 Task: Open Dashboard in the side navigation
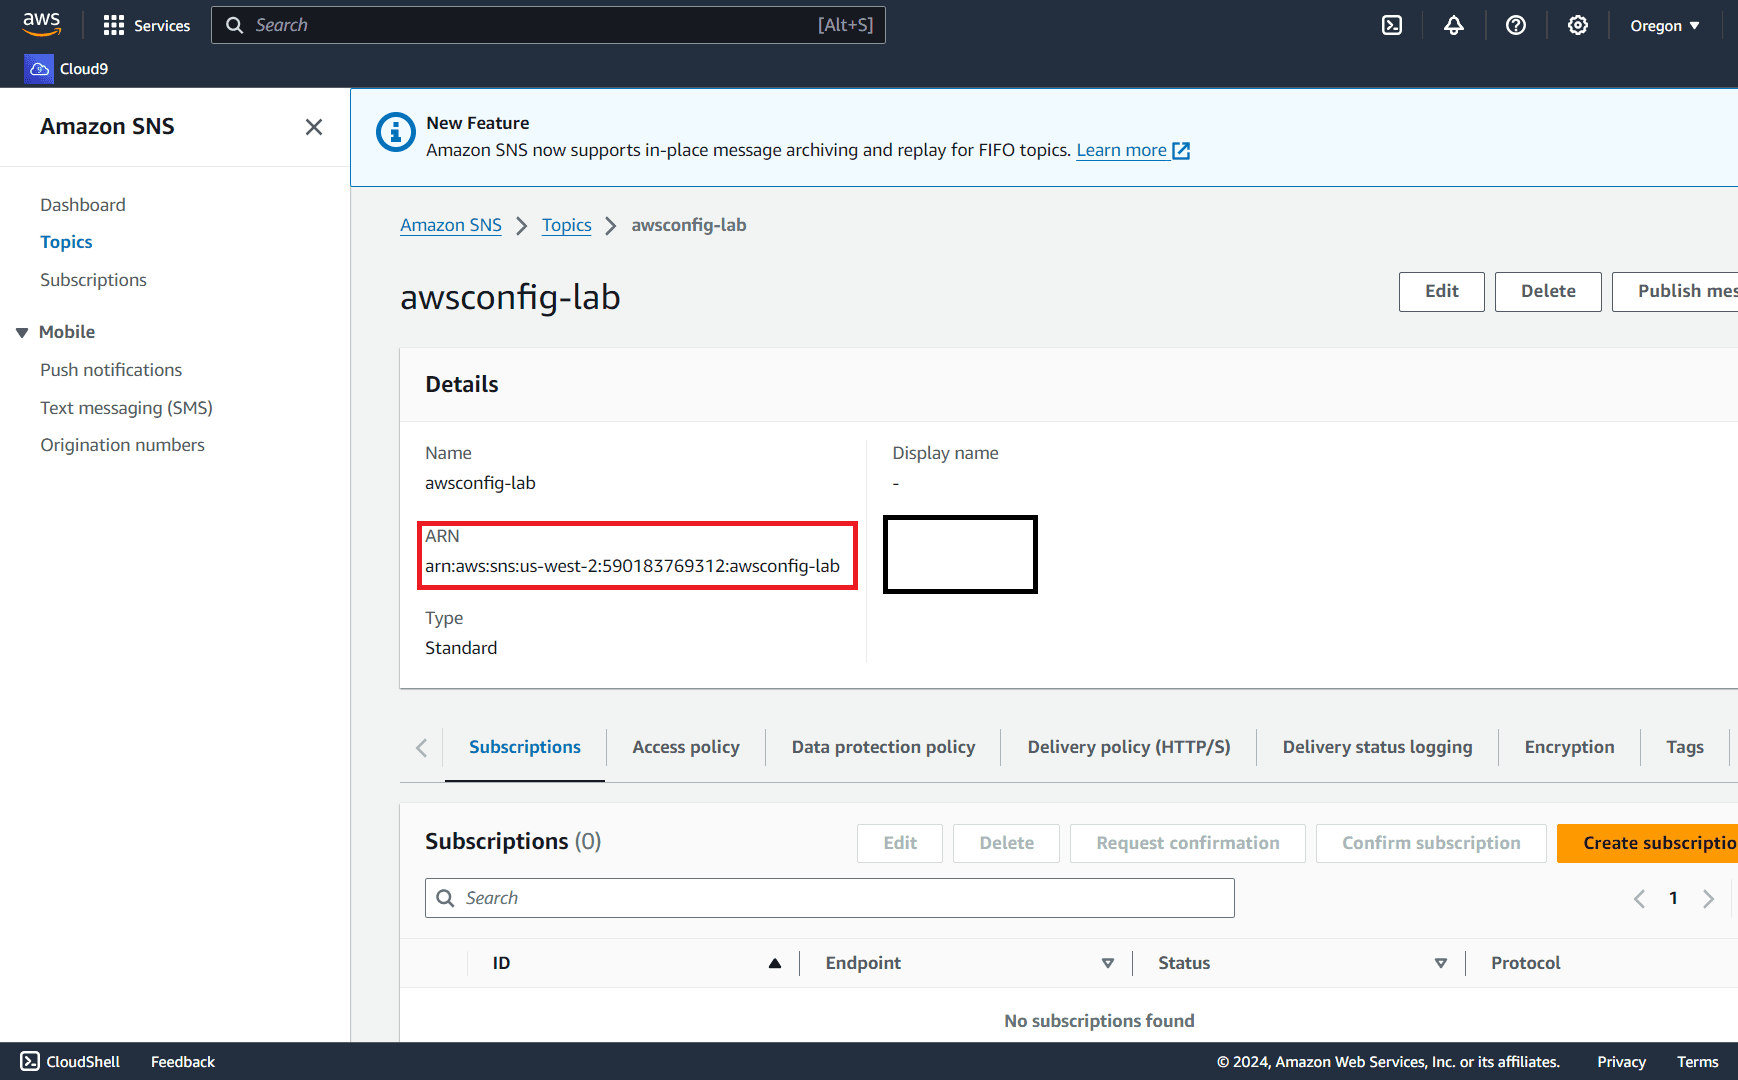pos(83,205)
